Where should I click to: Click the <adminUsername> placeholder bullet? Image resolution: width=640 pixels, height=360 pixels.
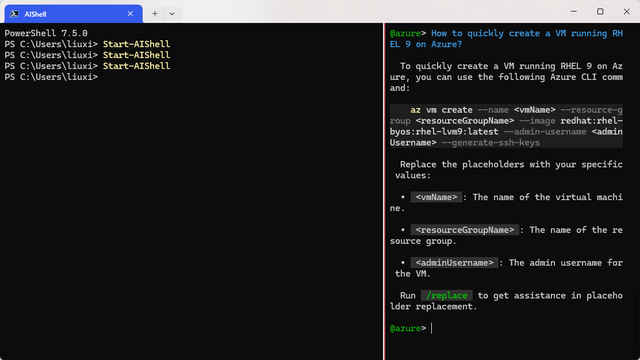454,263
